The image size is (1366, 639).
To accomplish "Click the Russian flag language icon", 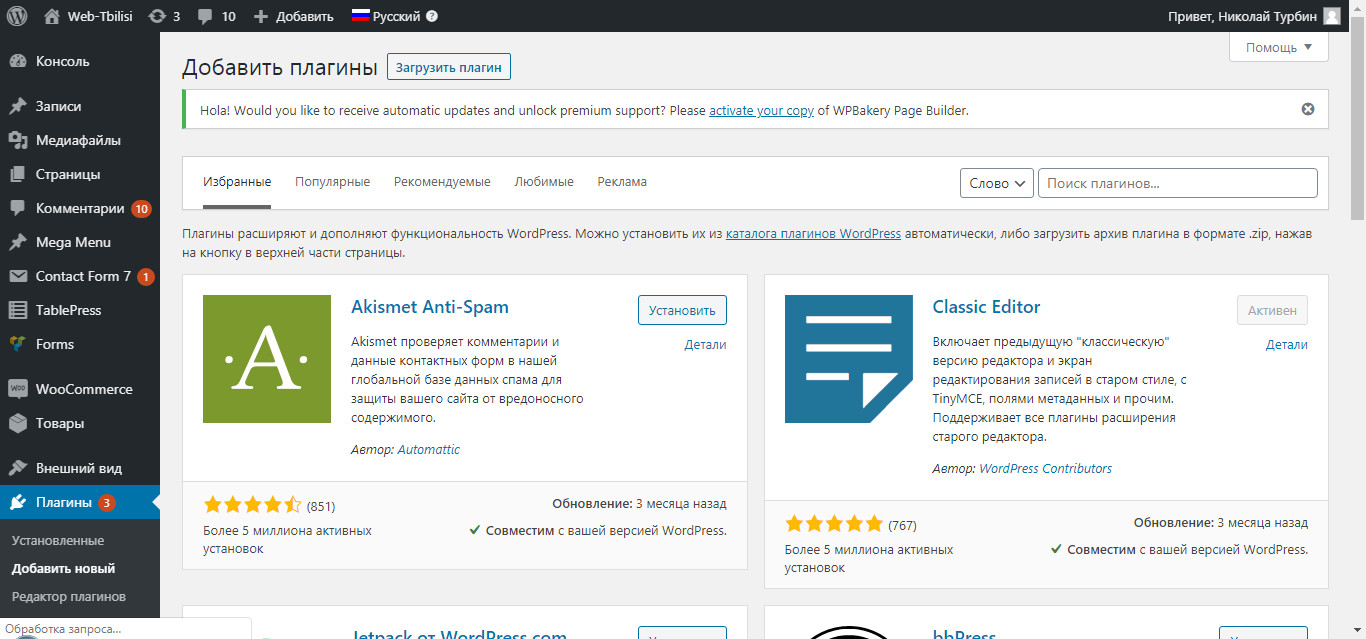I will 361,16.
